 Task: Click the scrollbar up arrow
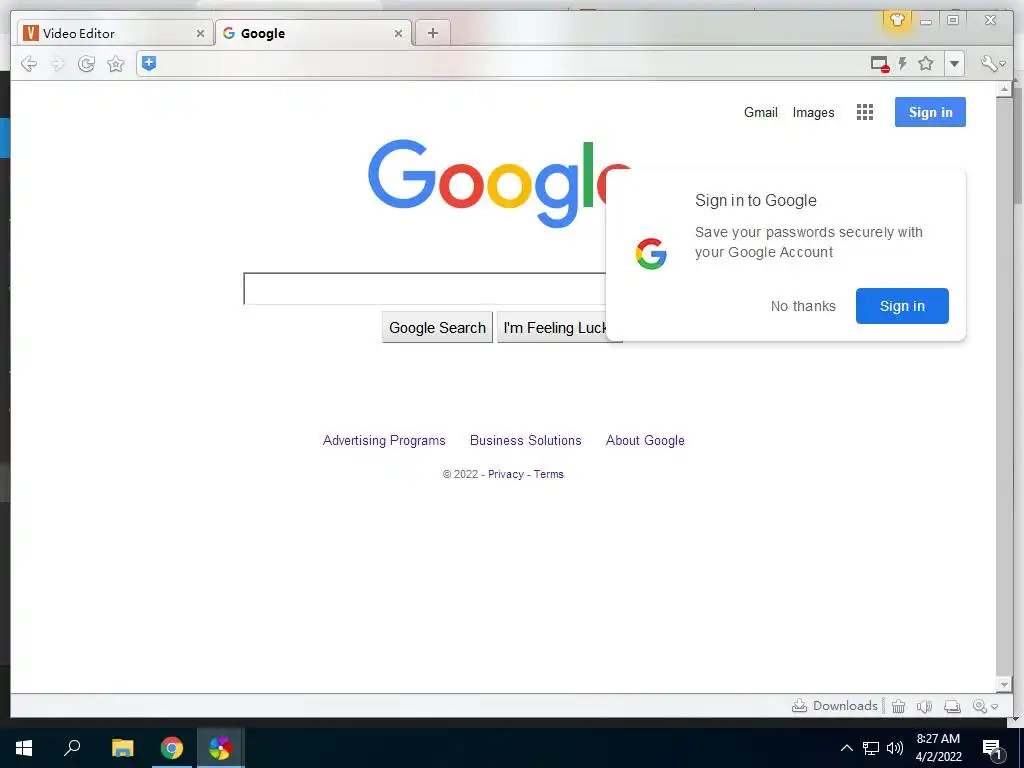1004,89
